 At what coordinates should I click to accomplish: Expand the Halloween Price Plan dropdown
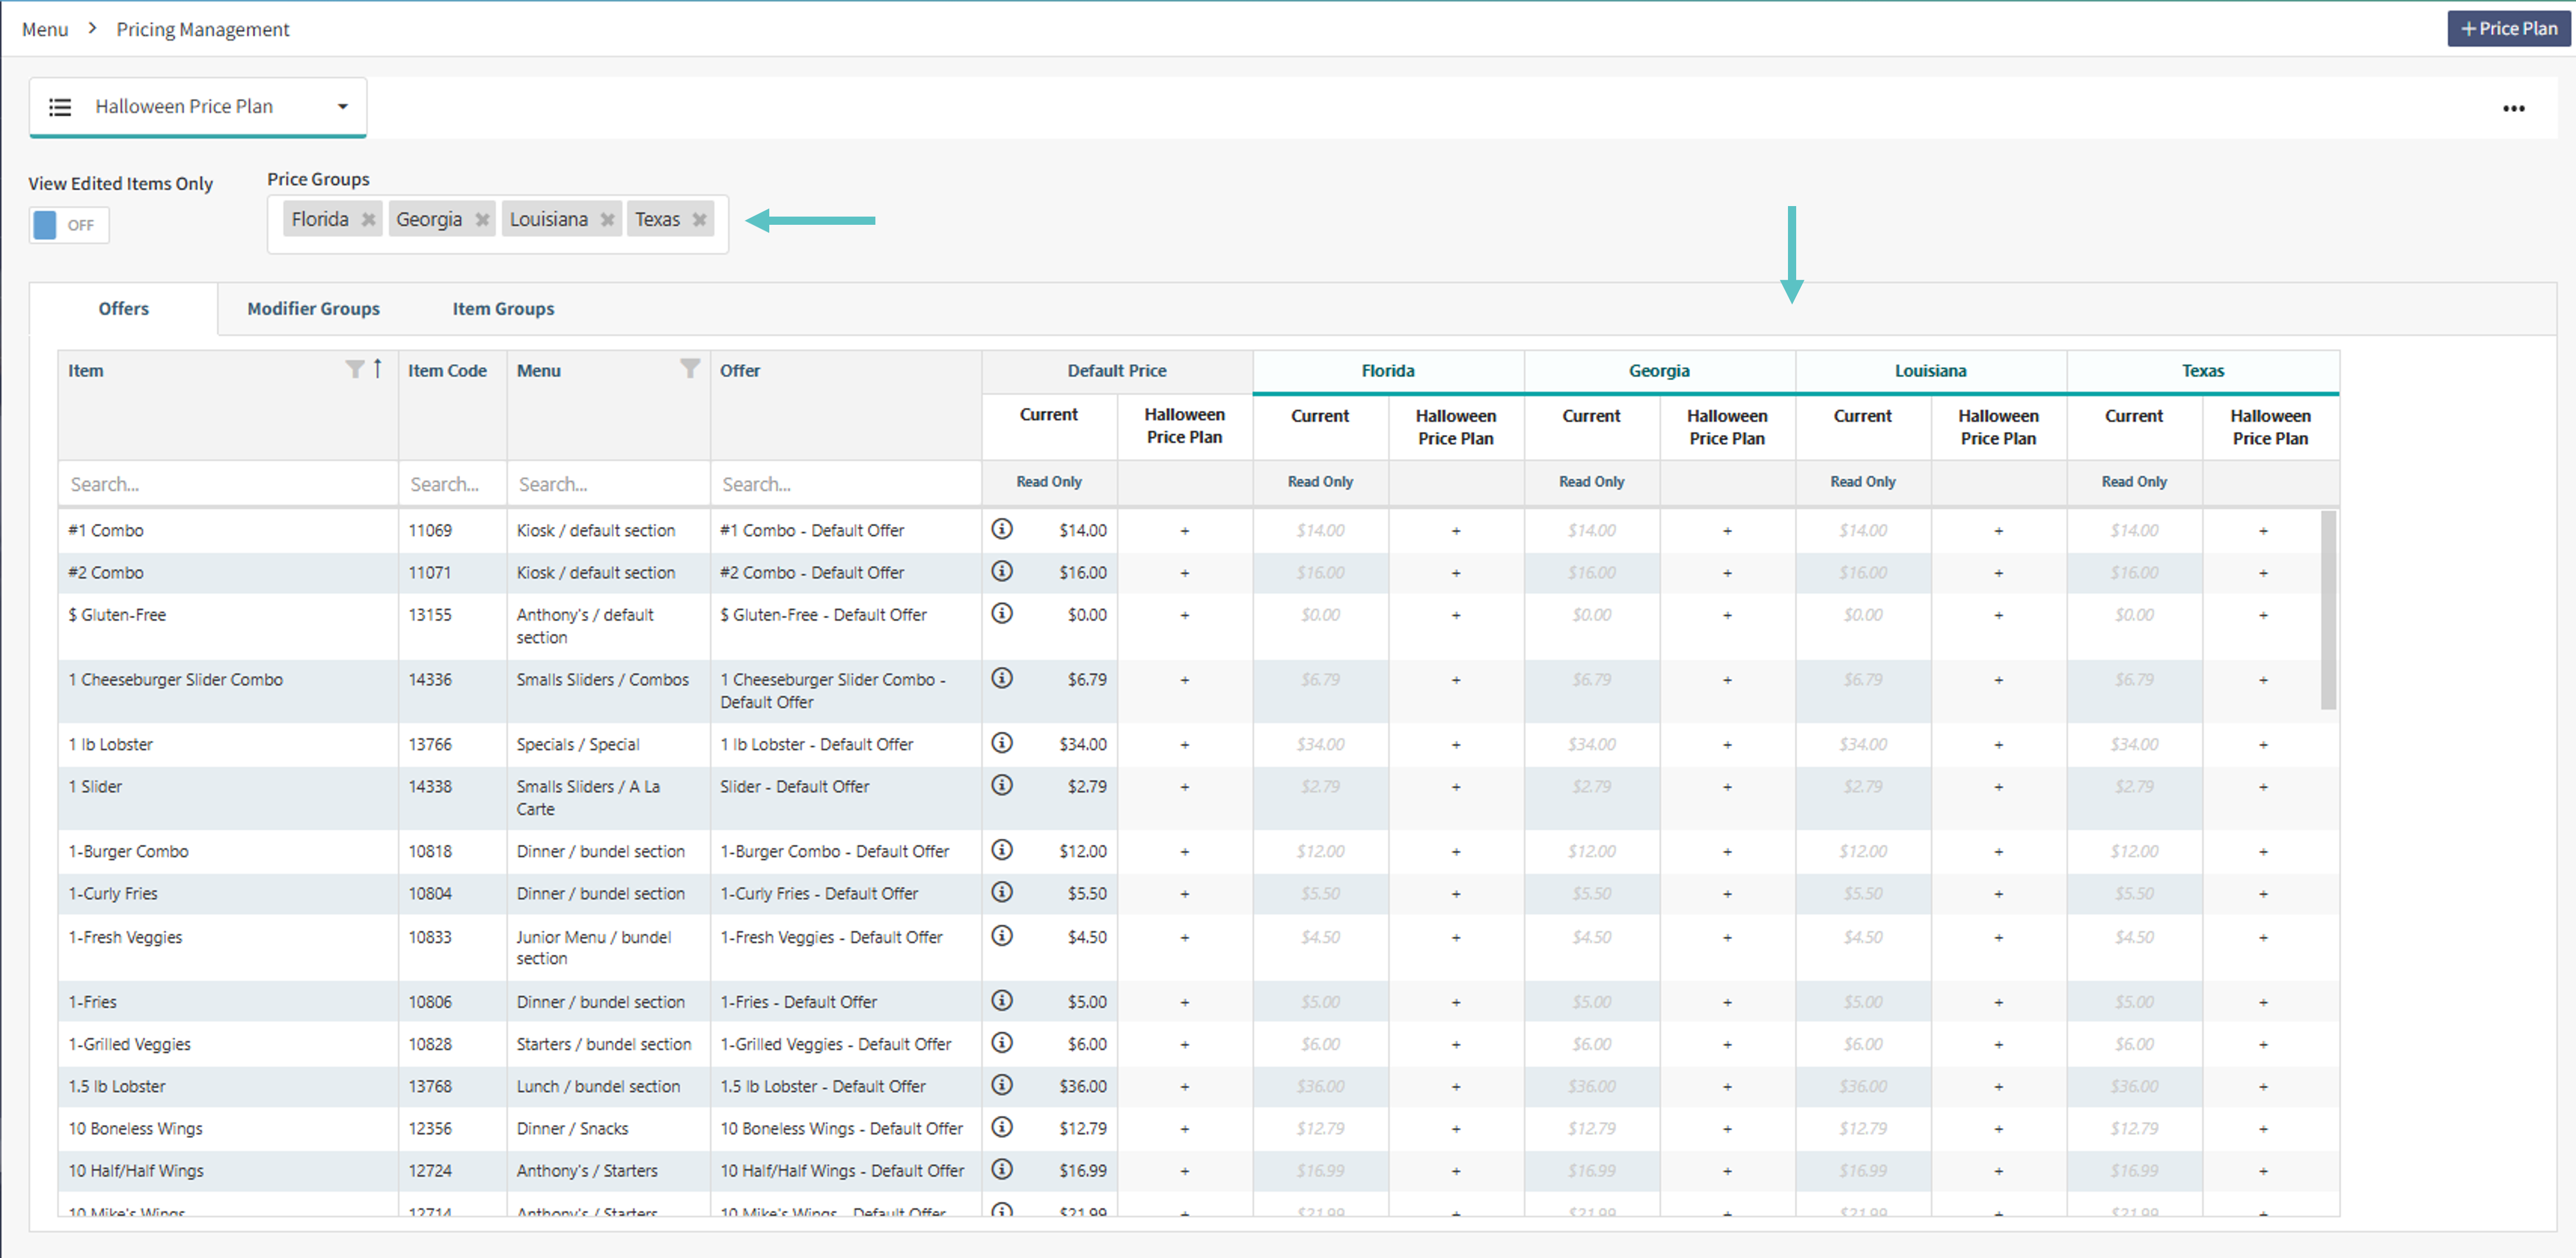pos(342,107)
